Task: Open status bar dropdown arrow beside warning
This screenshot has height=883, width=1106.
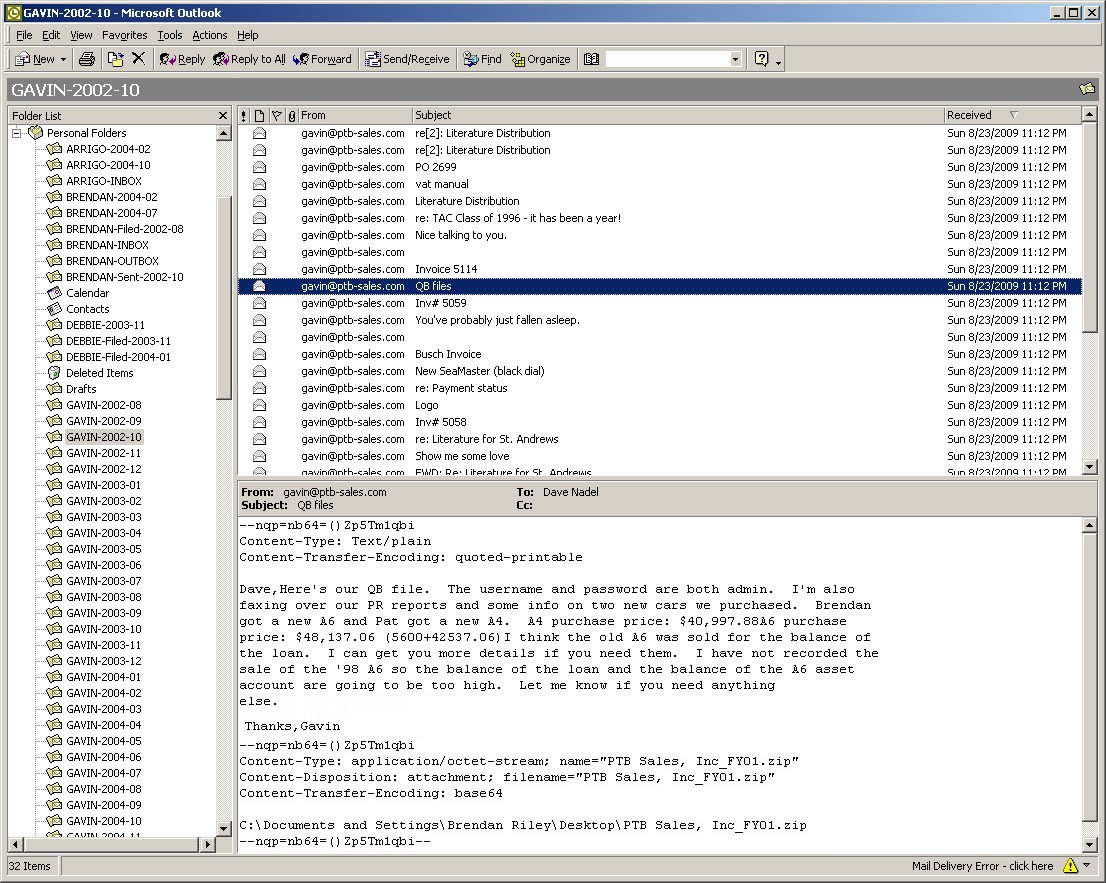Action: 1086,865
